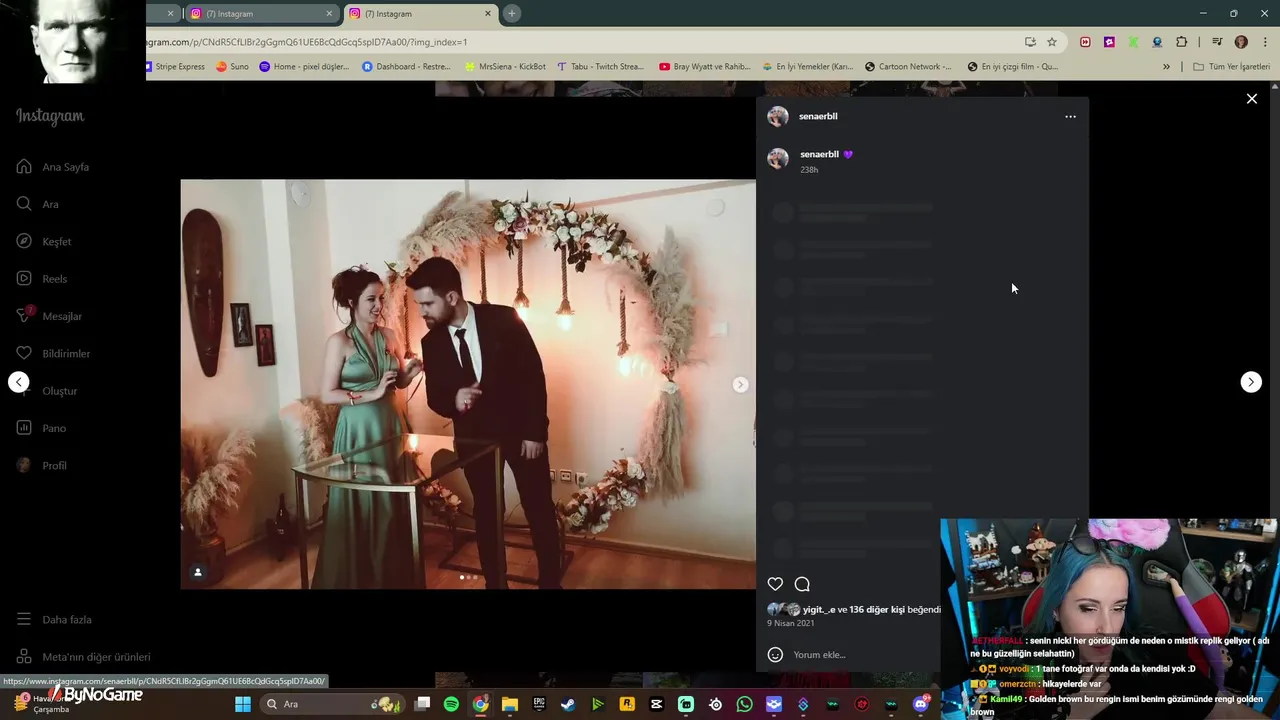Click senaerbll username in caption
Image resolution: width=1280 pixels, height=720 pixels.
[819, 154]
